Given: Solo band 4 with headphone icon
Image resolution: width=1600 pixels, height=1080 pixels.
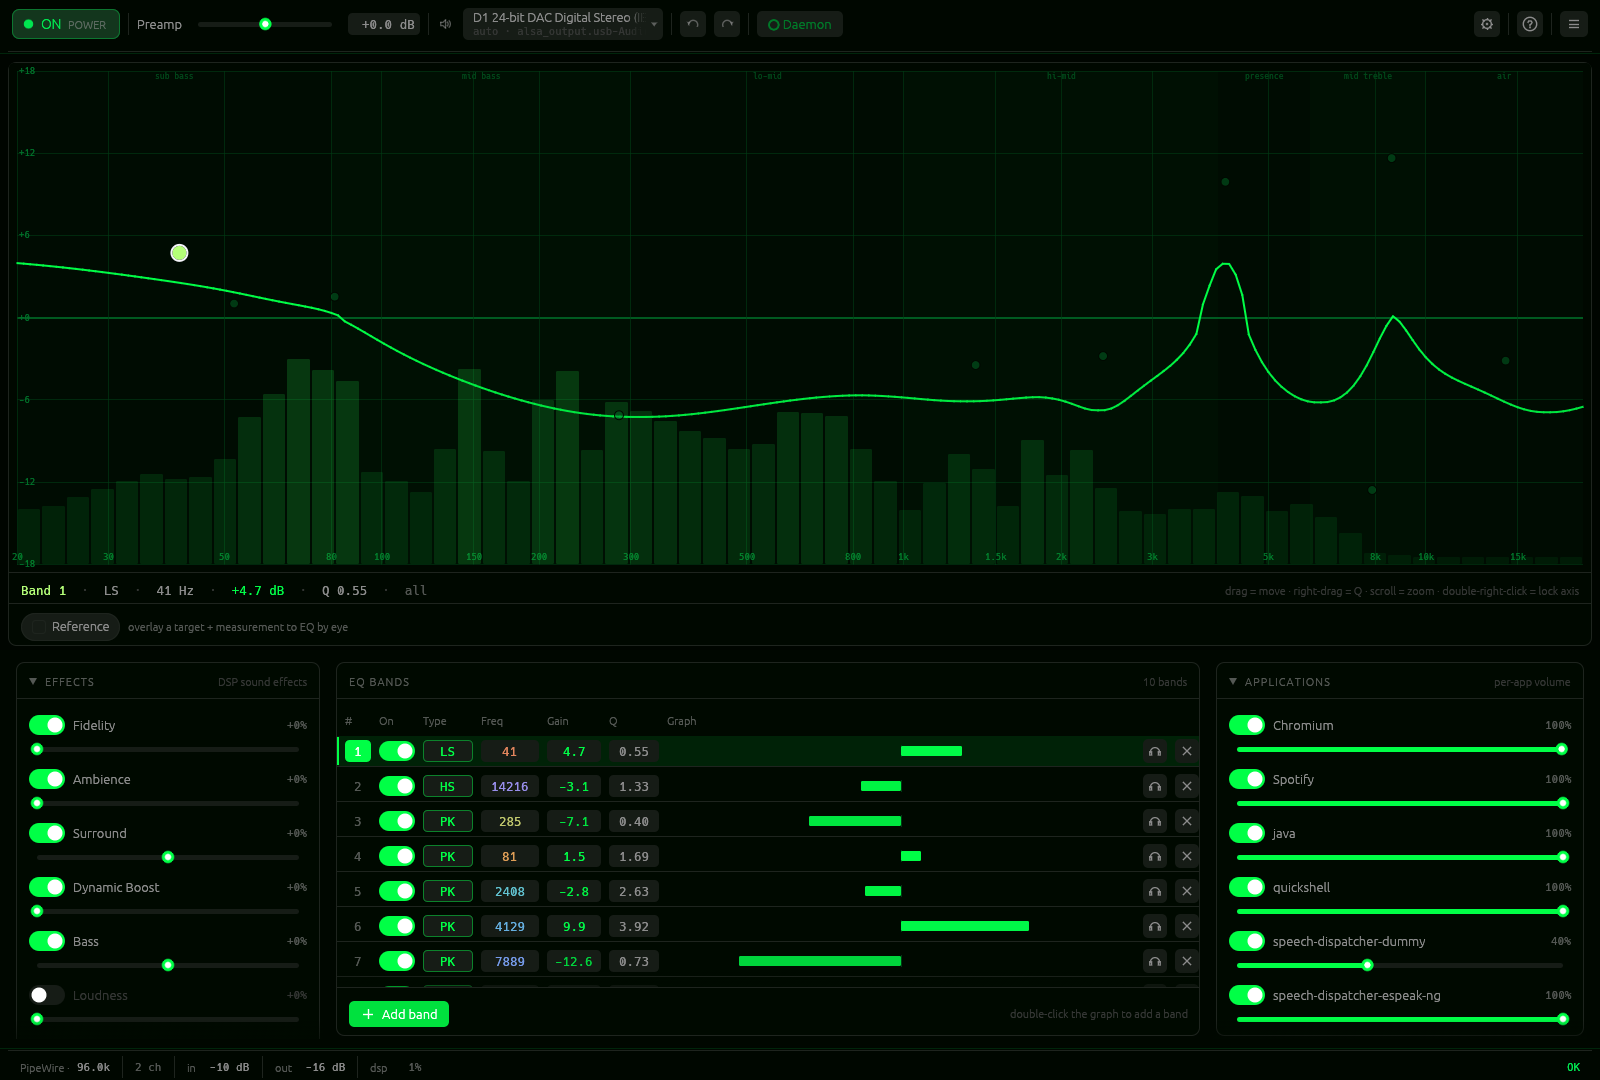Looking at the screenshot, I should pos(1155,856).
